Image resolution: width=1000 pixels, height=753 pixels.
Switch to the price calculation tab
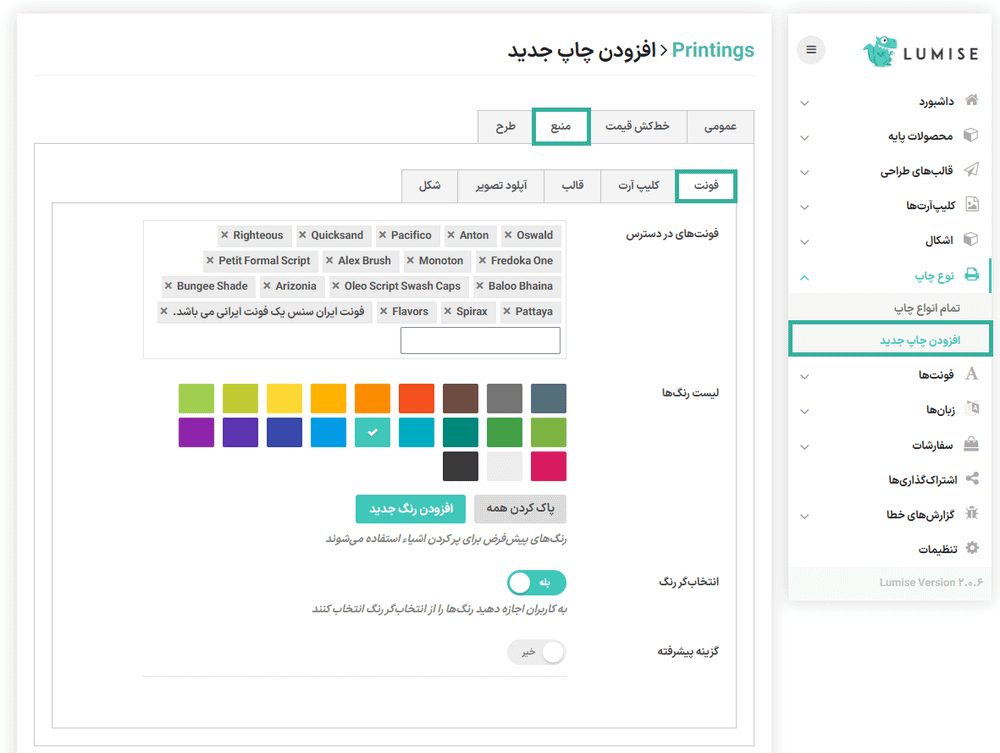(636, 127)
